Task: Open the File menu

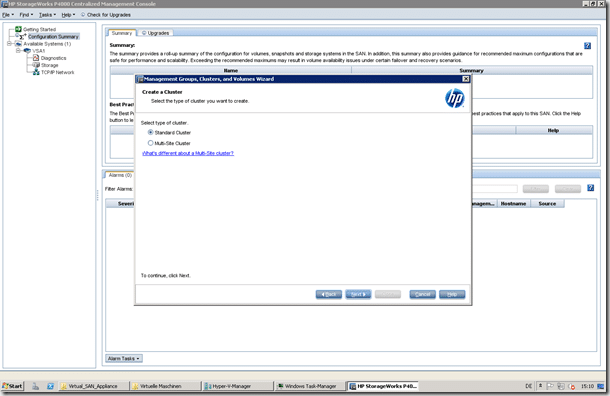Action: tap(7, 15)
